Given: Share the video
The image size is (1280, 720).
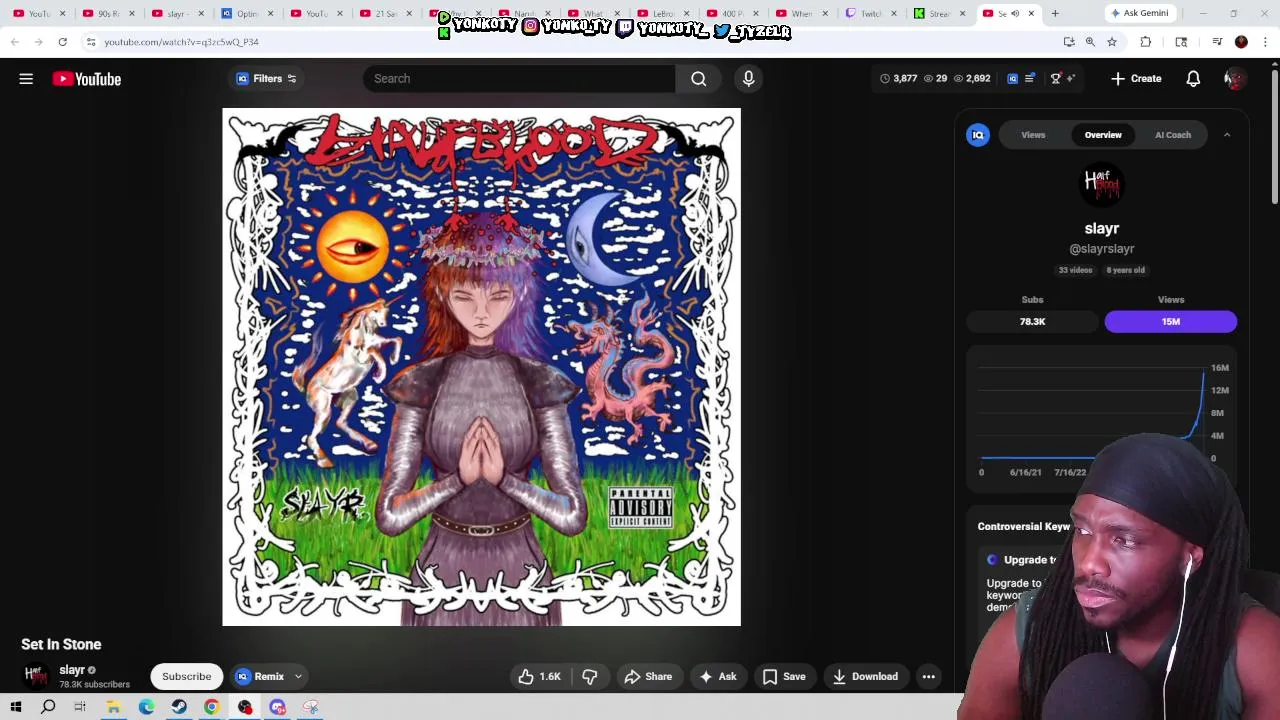Looking at the screenshot, I should click(x=648, y=677).
